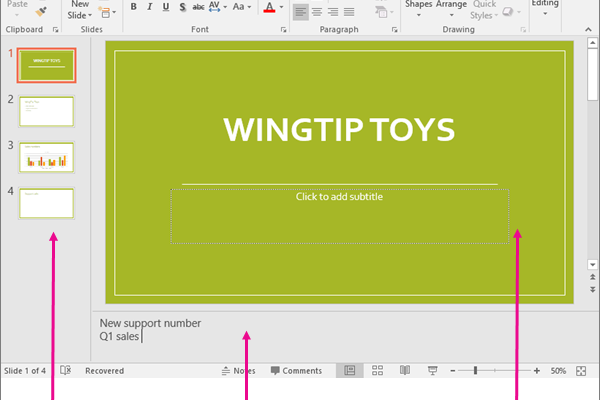Go to previous slide double-arrow button
Image resolution: width=600 pixels, height=400 pixels.
click(x=592, y=277)
